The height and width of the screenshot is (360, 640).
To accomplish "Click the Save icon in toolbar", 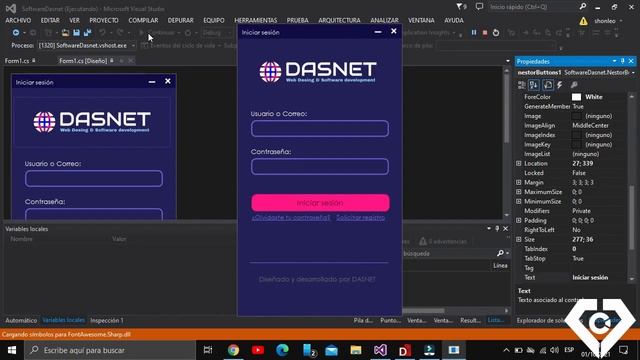I will tap(76, 33).
